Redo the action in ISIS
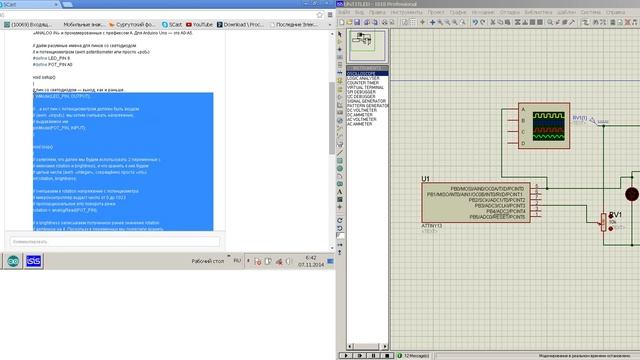 coord(483,22)
